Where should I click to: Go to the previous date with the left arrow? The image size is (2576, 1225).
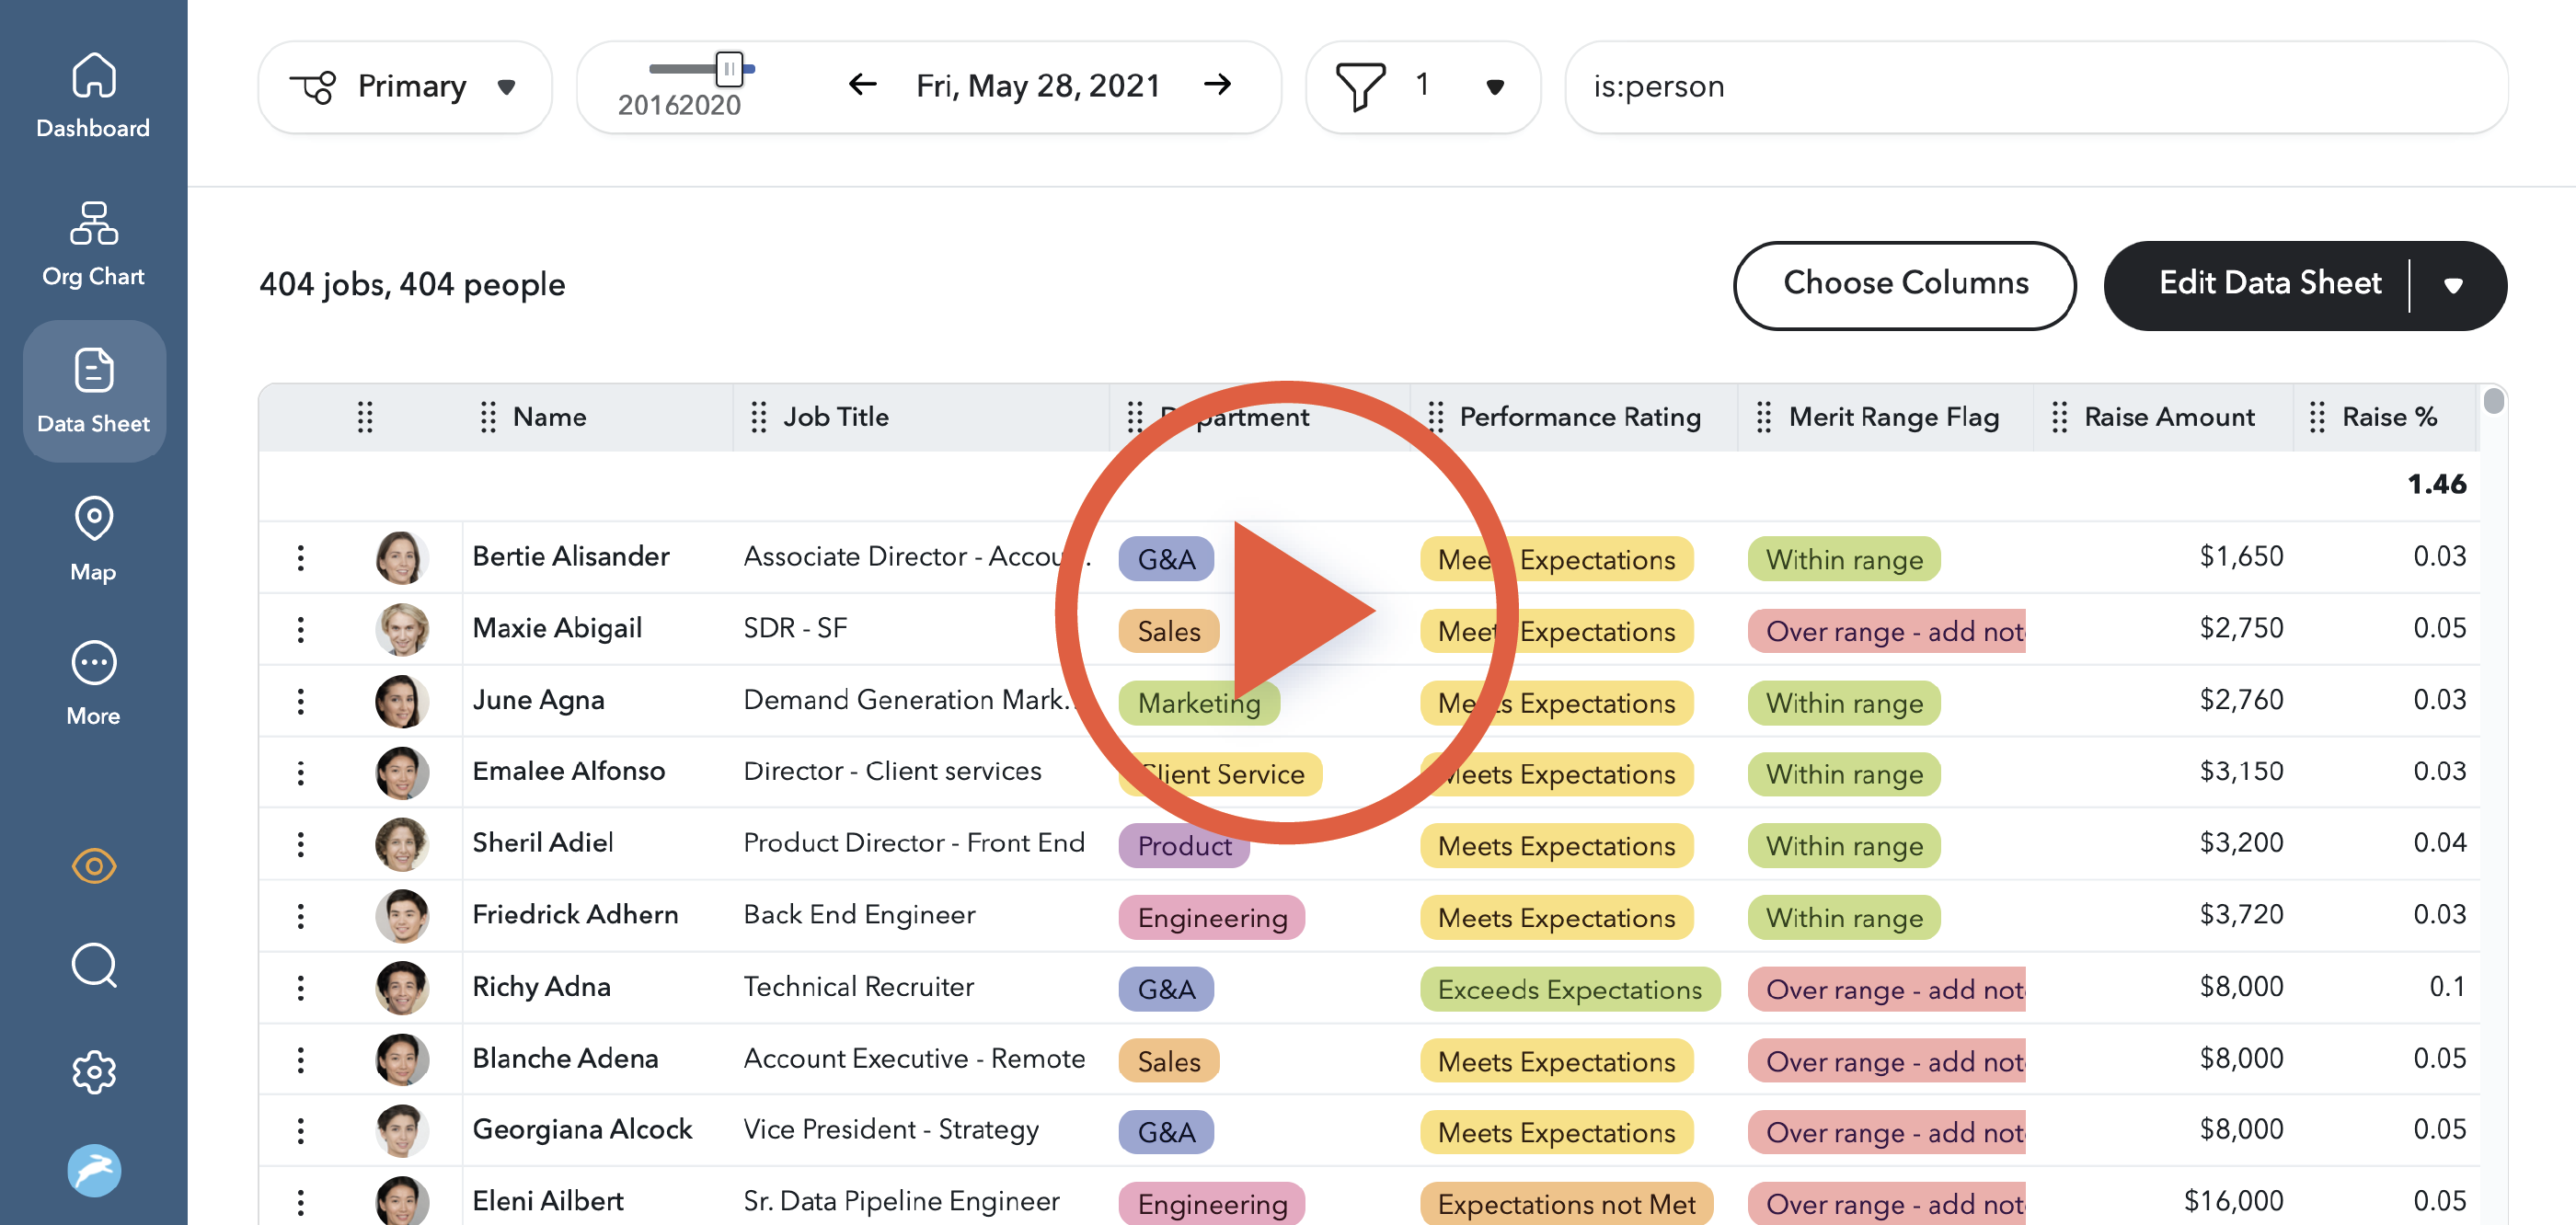[862, 85]
